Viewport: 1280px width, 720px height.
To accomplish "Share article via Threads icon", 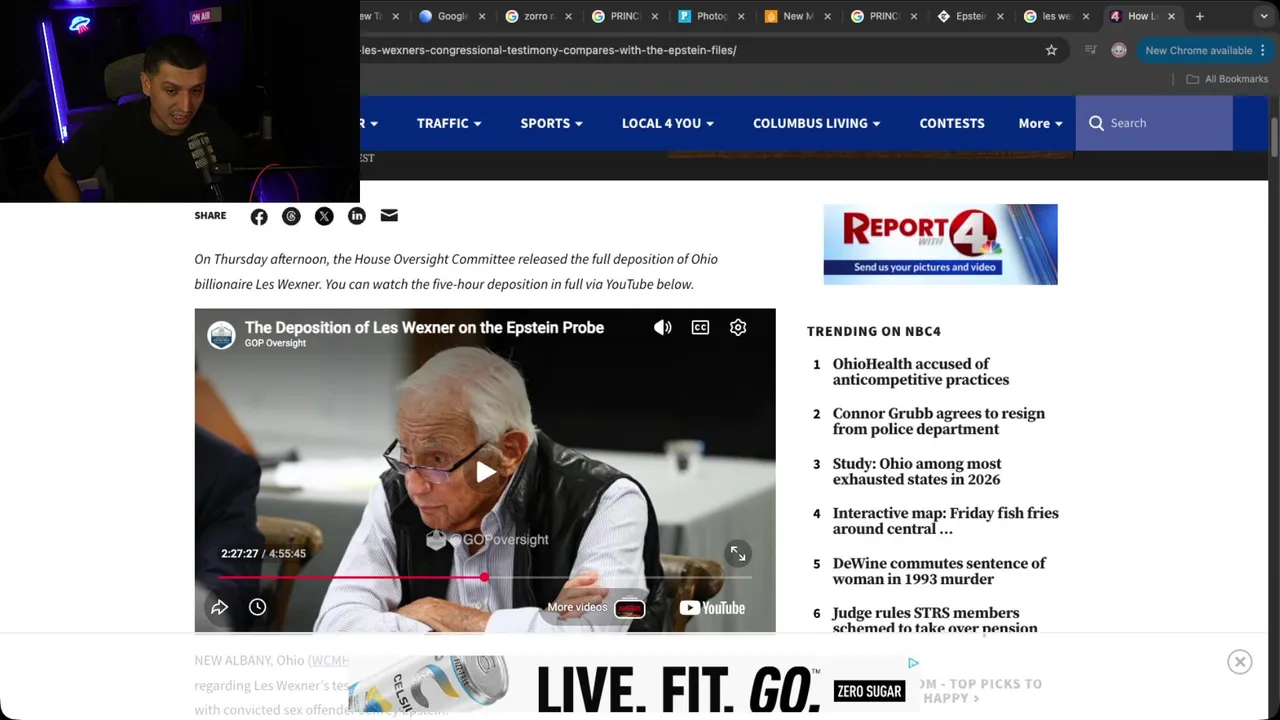I will tap(291, 216).
